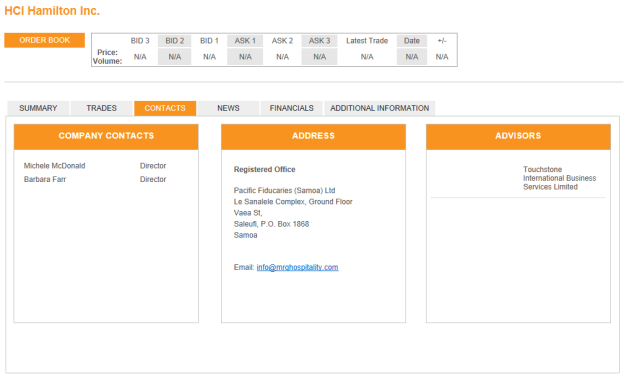Select Barbara Farr contact name
Viewport: 624px width, 377px height.
[45, 179]
